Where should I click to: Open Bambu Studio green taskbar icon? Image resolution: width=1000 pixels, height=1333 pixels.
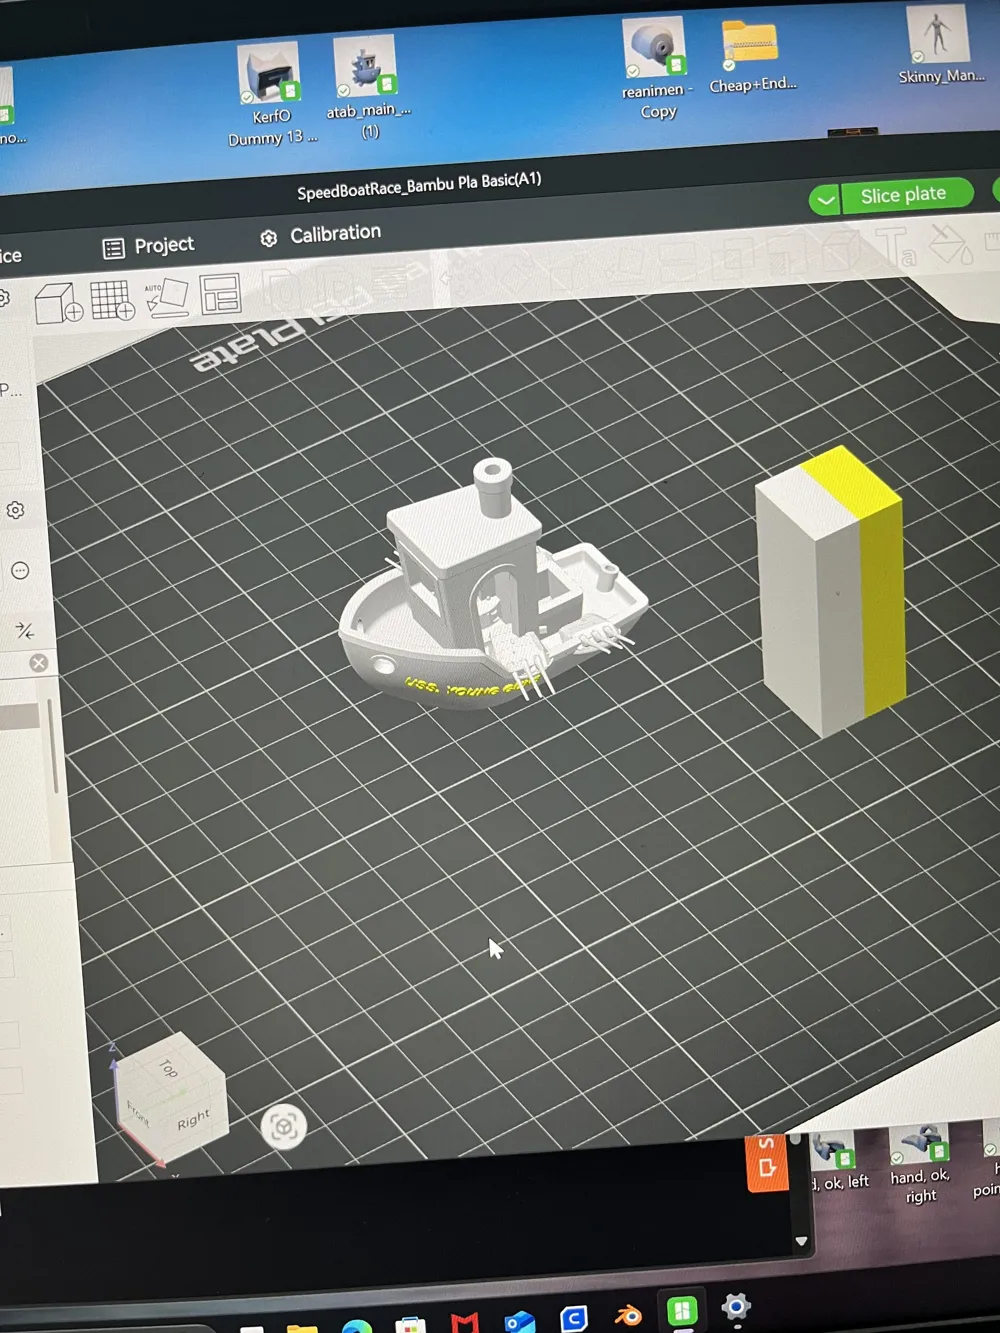682,1311
